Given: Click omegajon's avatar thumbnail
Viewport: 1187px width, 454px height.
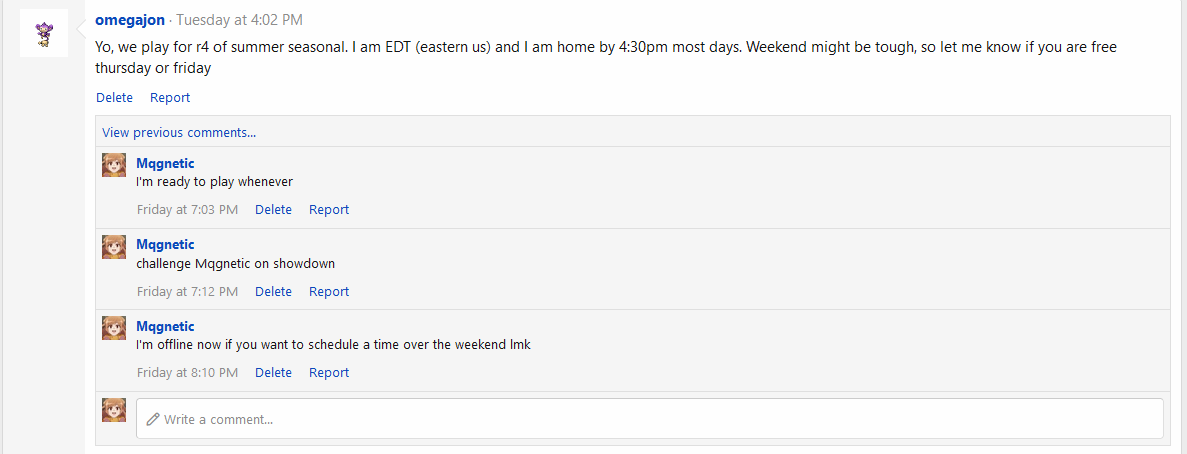Looking at the screenshot, I should click(43, 33).
